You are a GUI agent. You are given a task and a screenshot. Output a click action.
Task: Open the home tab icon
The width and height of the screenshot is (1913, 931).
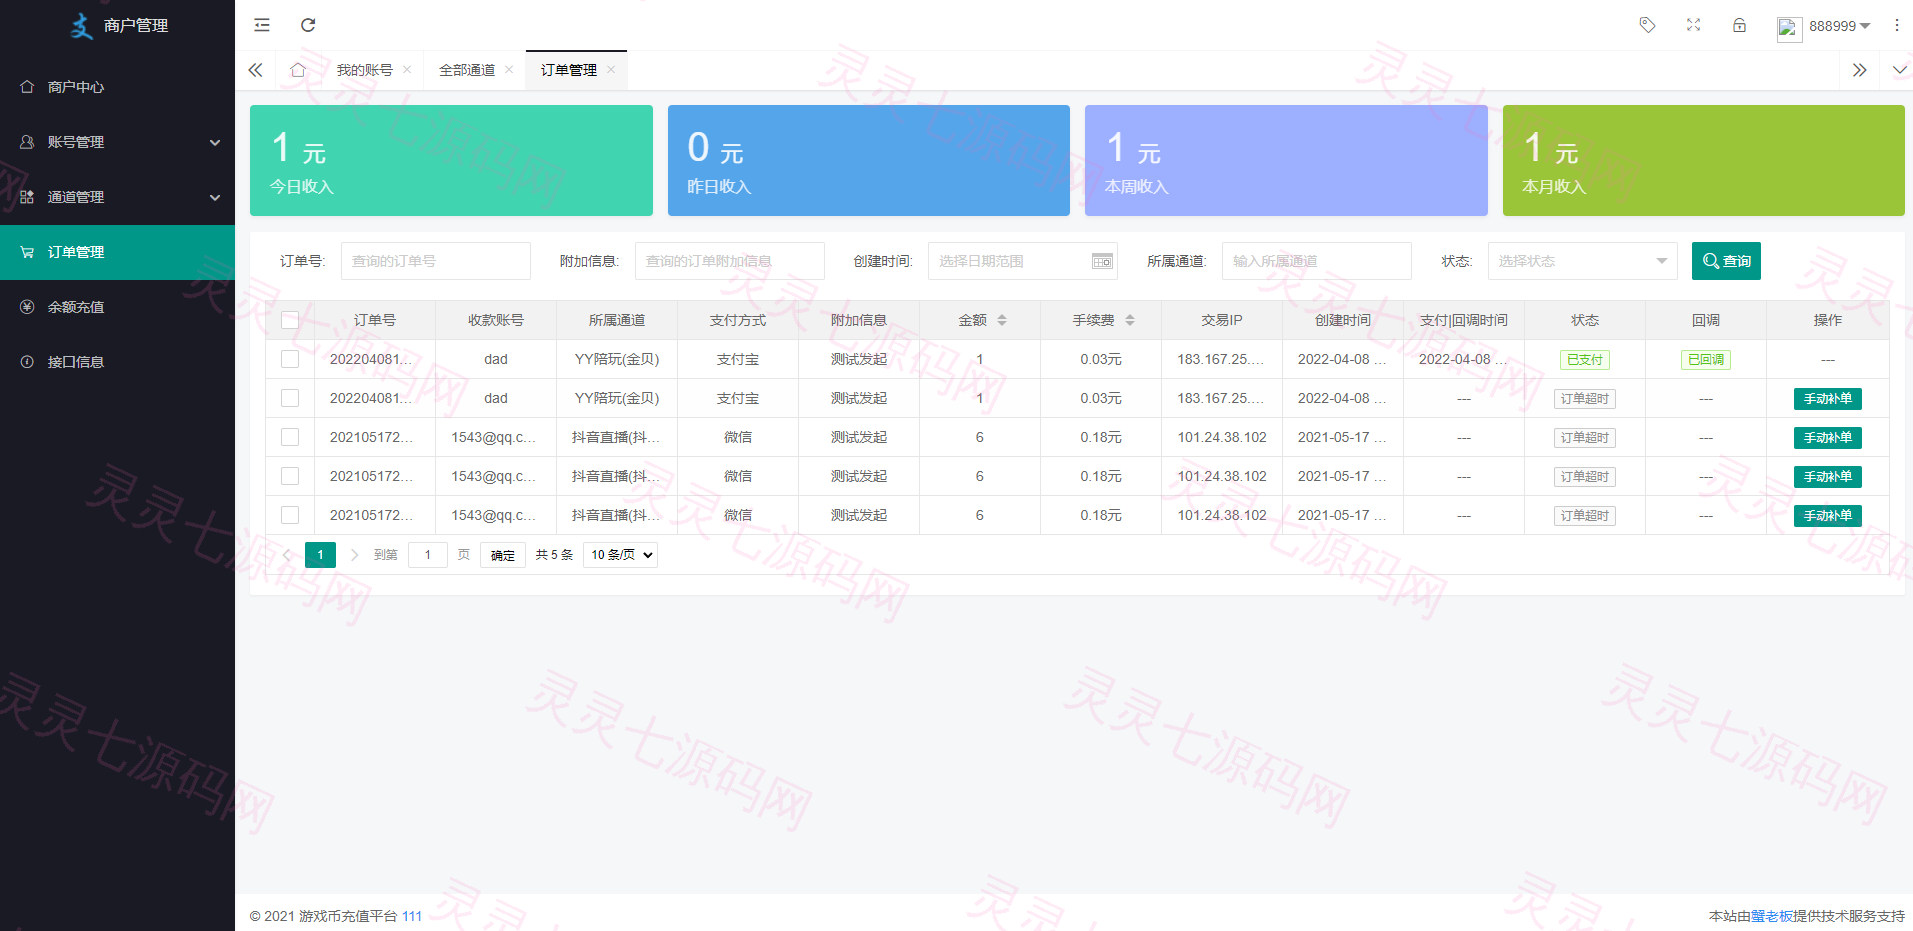pyautogui.click(x=298, y=70)
